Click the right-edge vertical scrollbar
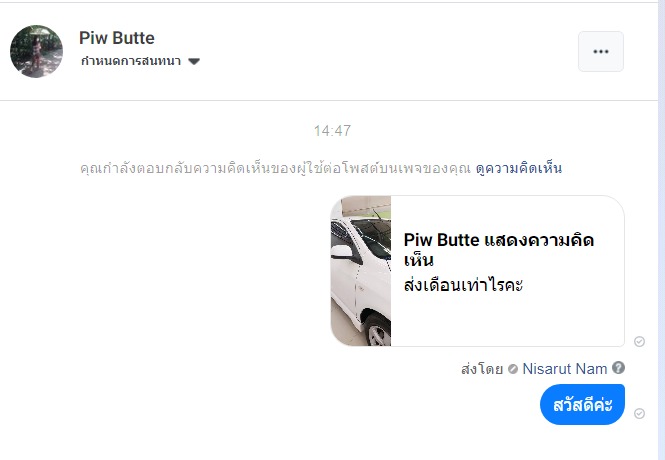 click(660, 250)
